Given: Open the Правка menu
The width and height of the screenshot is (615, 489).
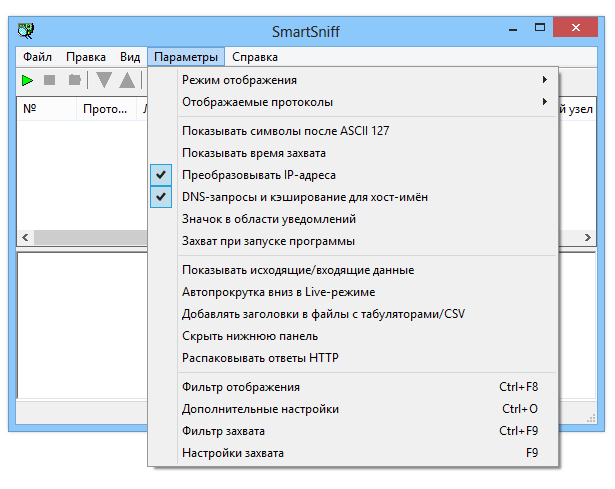Looking at the screenshot, I should point(85,57).
